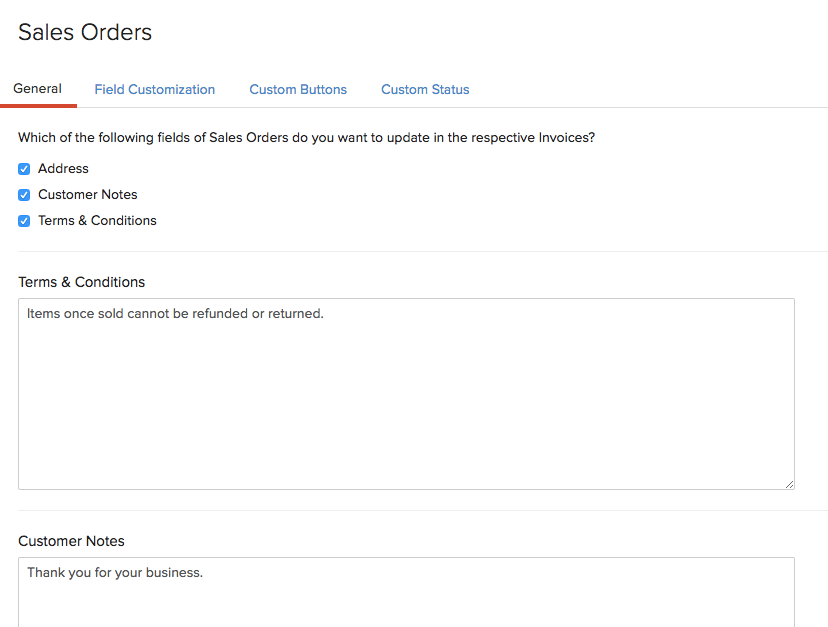The height and width of the screenshot is (627, 828).
Task: Toggle the Terms & Conditions checkbox
Action: tap(23, 221)
